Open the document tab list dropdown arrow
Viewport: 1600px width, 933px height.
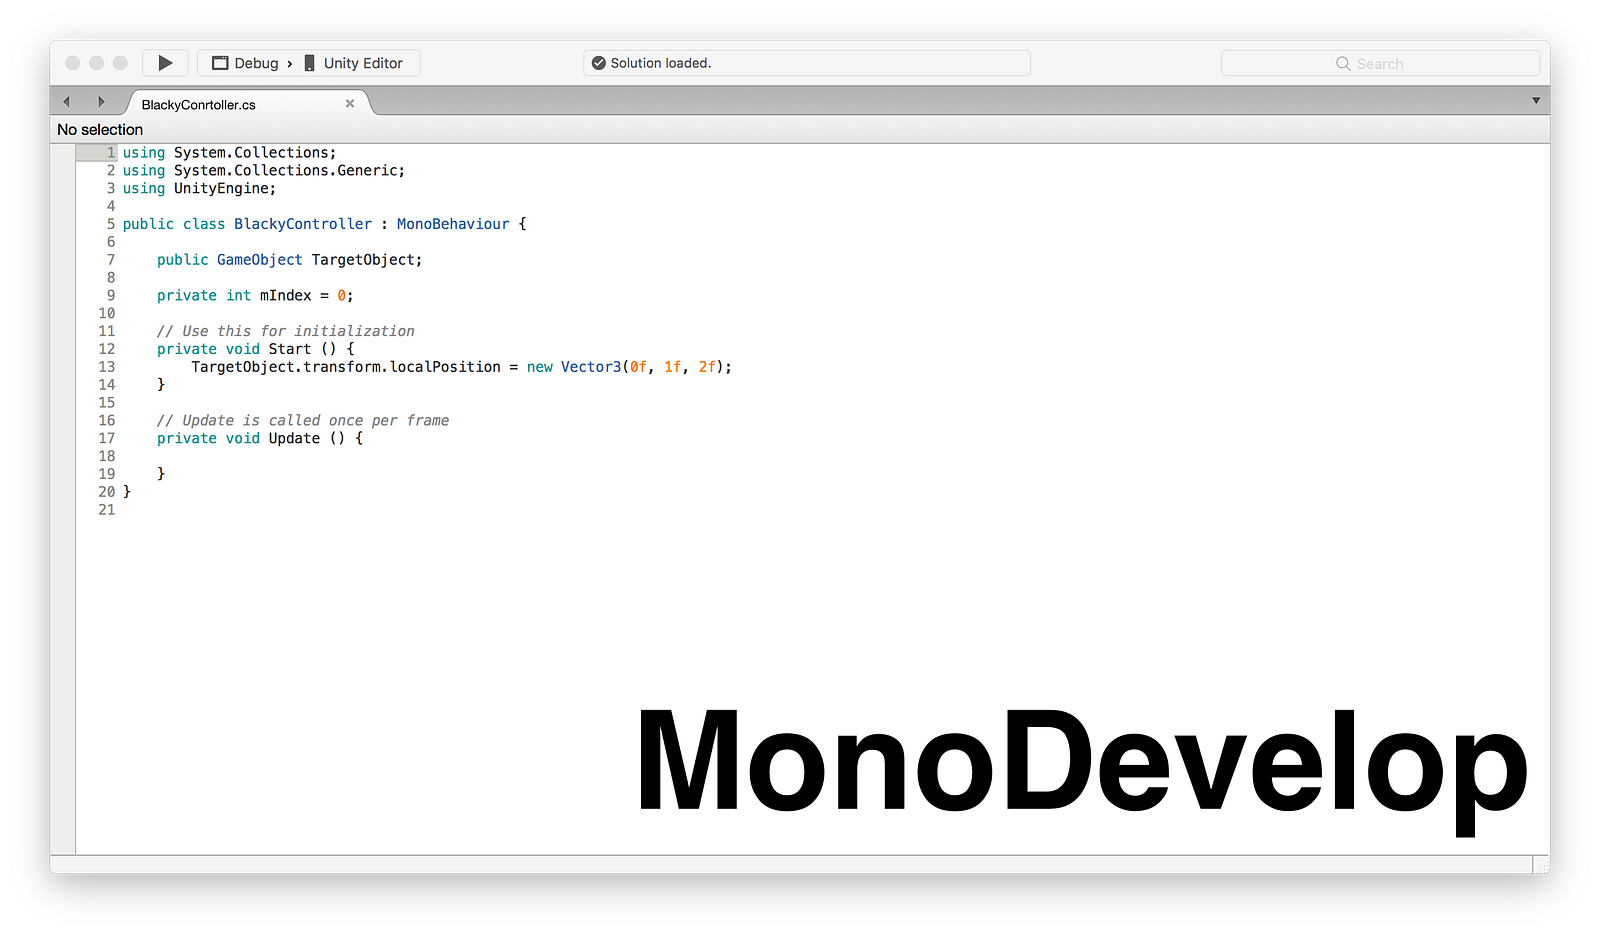(x=1536, y=100)
